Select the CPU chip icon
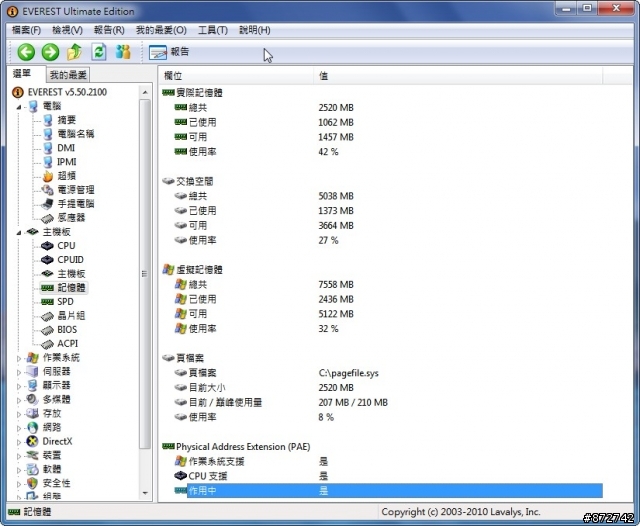 tap(47, 246)
